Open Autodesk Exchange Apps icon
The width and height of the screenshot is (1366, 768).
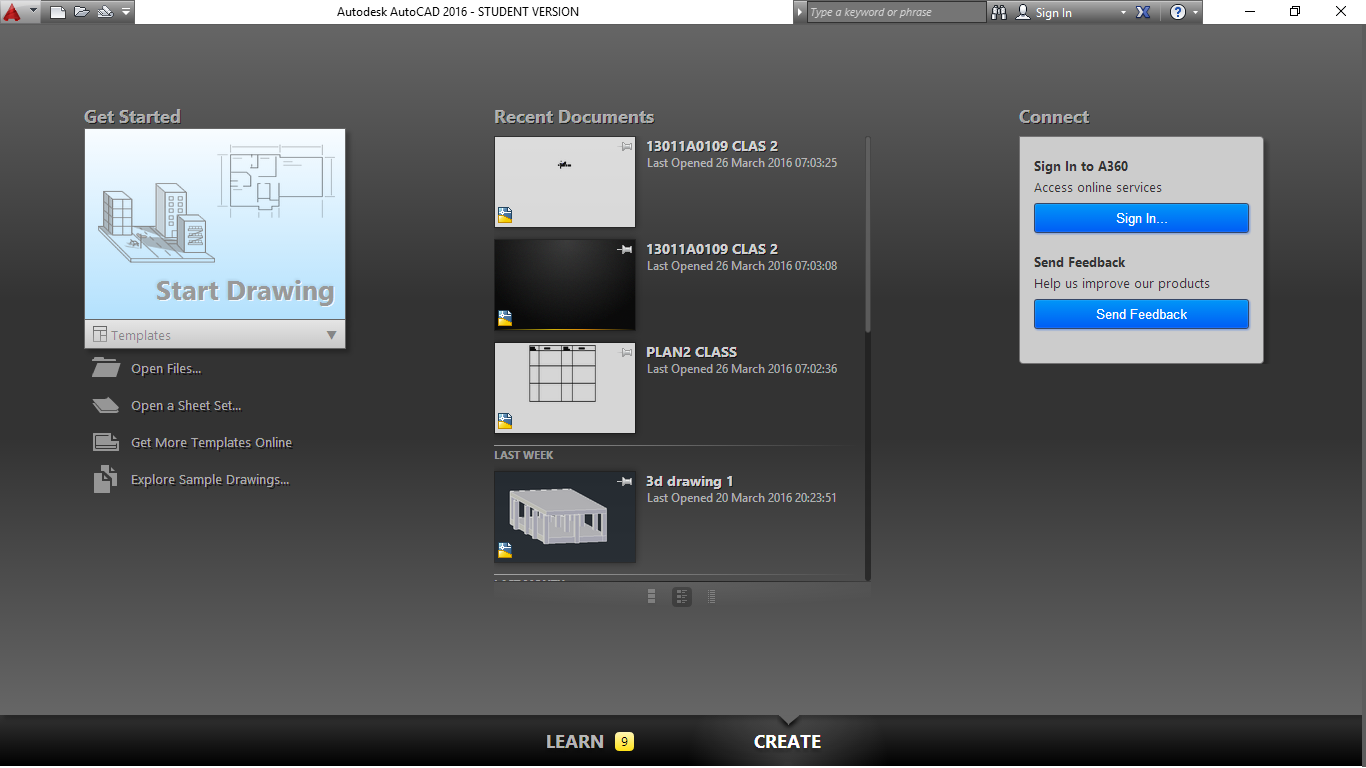click(1144, 12)
